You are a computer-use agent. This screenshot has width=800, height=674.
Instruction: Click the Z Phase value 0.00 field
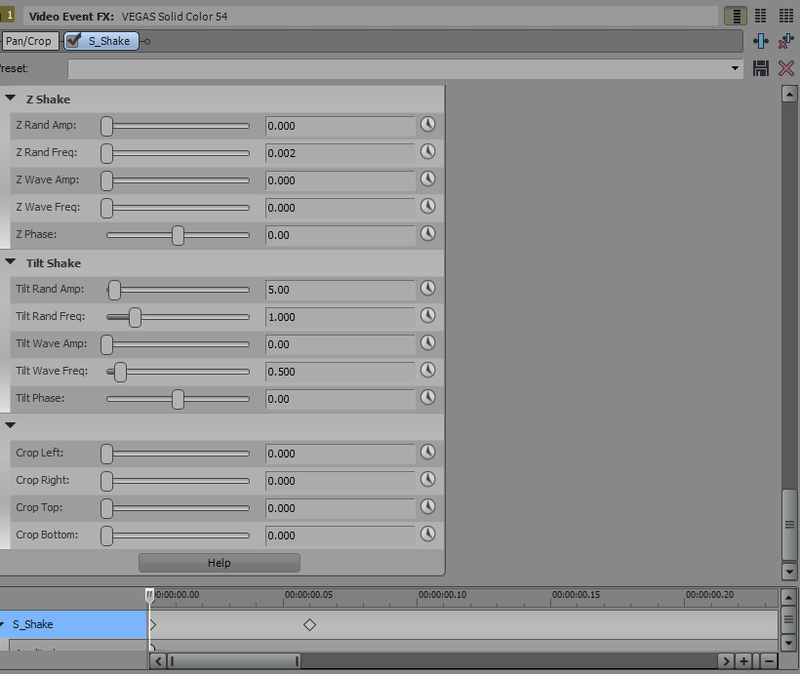click(340, 235)
